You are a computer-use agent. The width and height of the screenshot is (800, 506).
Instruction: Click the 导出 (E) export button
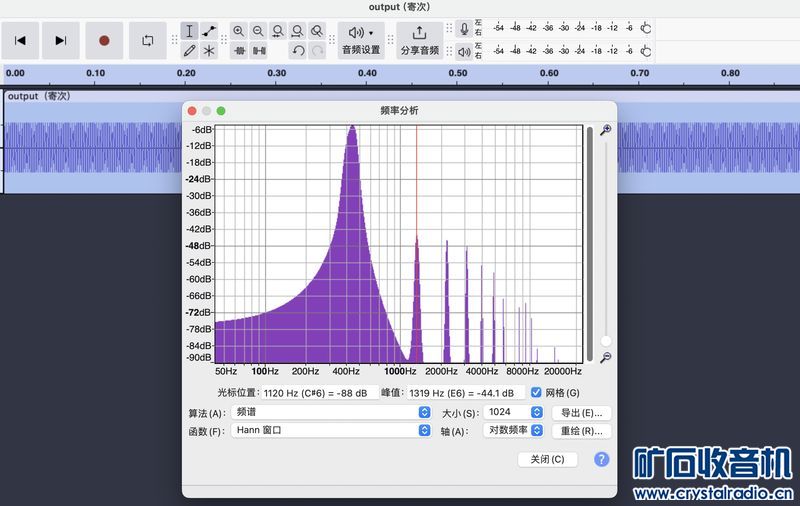pyautogui.click(x=581, y=412)
